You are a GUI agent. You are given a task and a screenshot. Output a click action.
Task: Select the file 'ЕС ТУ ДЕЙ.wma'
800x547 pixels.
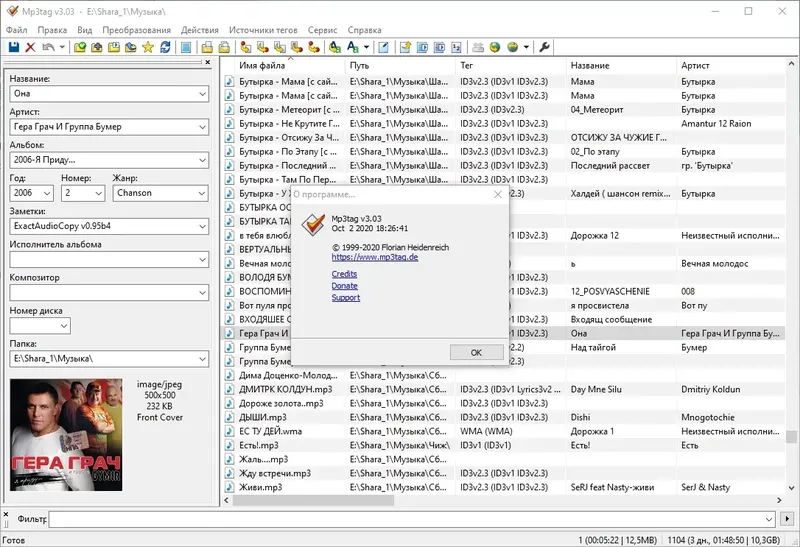271,431
